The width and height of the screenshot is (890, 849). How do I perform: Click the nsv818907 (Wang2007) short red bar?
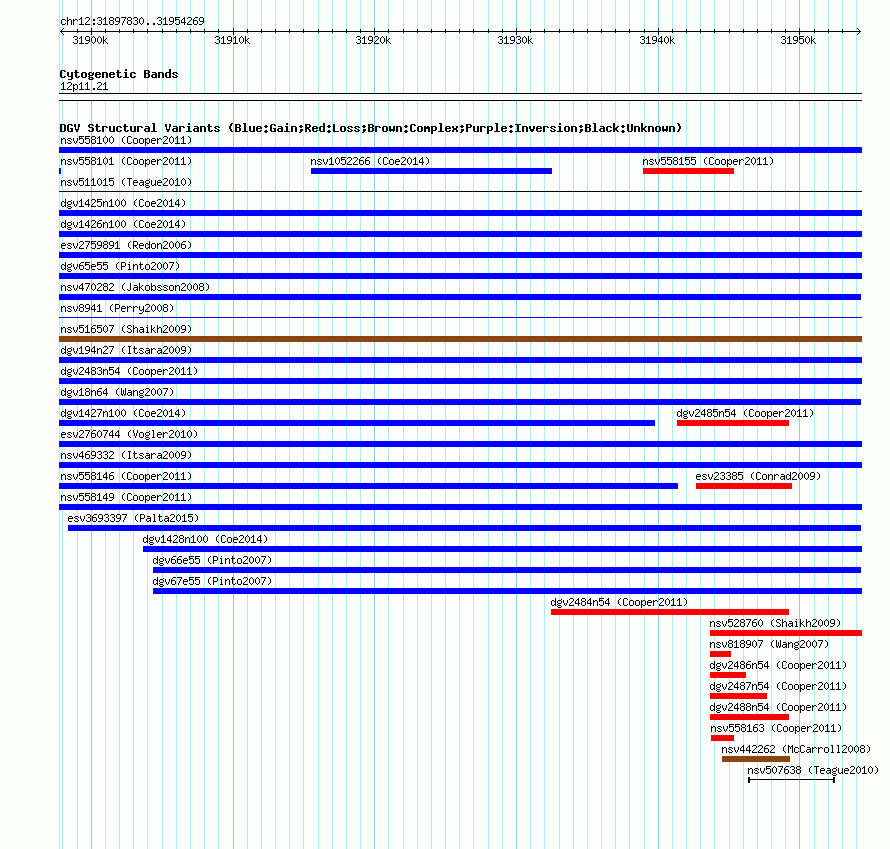(x=720, y=654)
